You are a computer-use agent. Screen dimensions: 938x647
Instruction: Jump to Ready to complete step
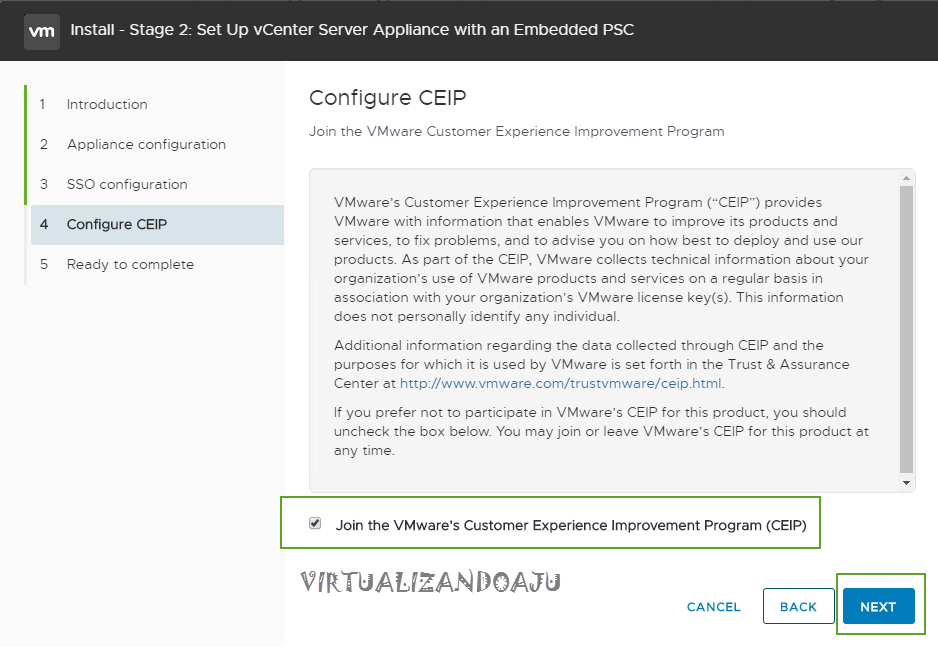[x=130, y=264]
